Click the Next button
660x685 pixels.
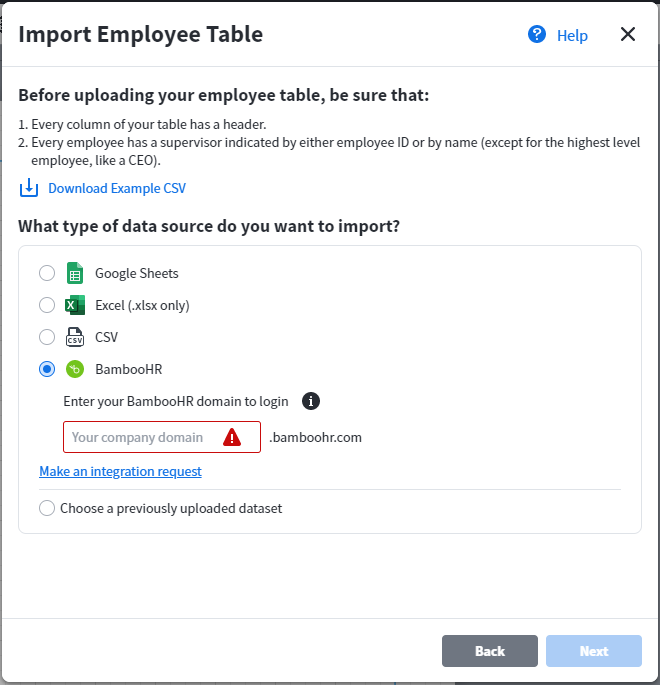(594, 651)
